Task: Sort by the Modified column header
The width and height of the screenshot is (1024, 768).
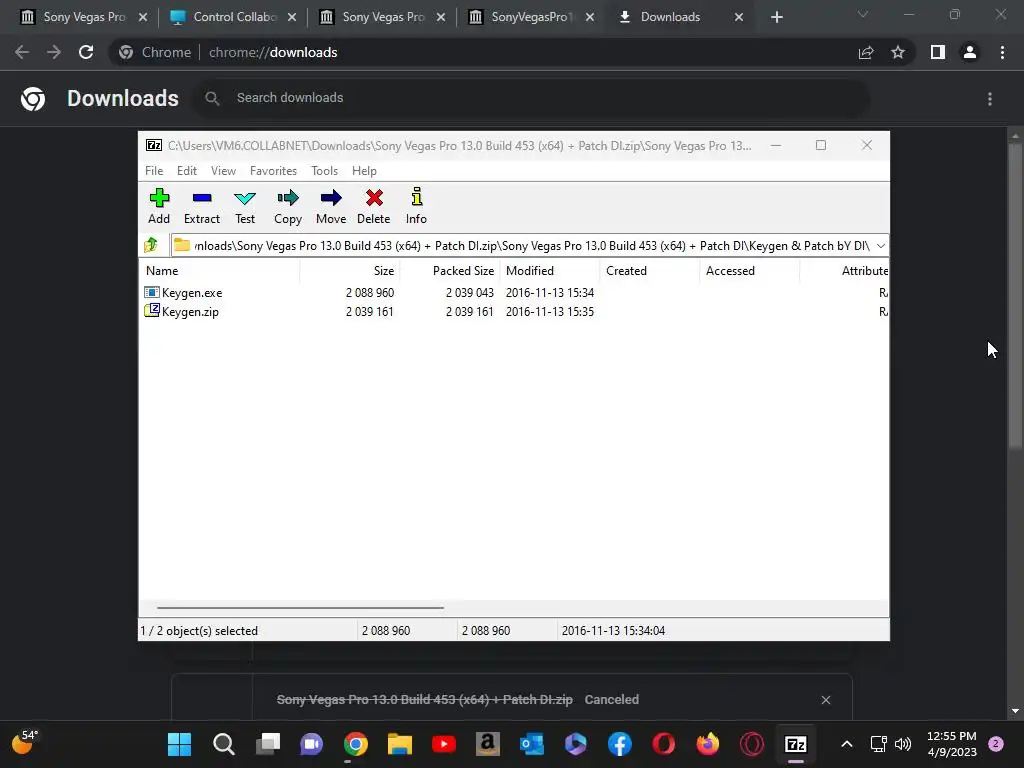Action: point(550,270)
